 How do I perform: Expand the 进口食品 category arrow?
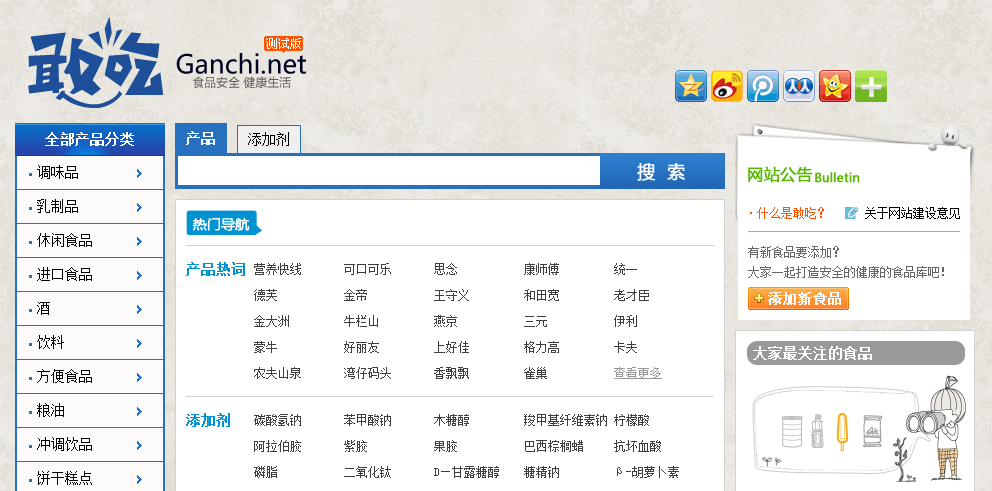click(139, 275)
